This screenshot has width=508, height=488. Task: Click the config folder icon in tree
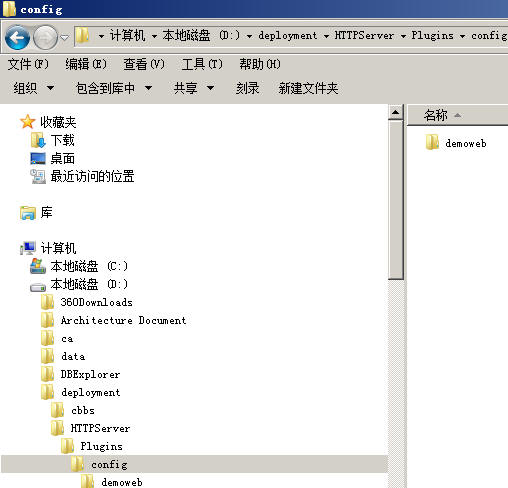[x=78, y=464]
